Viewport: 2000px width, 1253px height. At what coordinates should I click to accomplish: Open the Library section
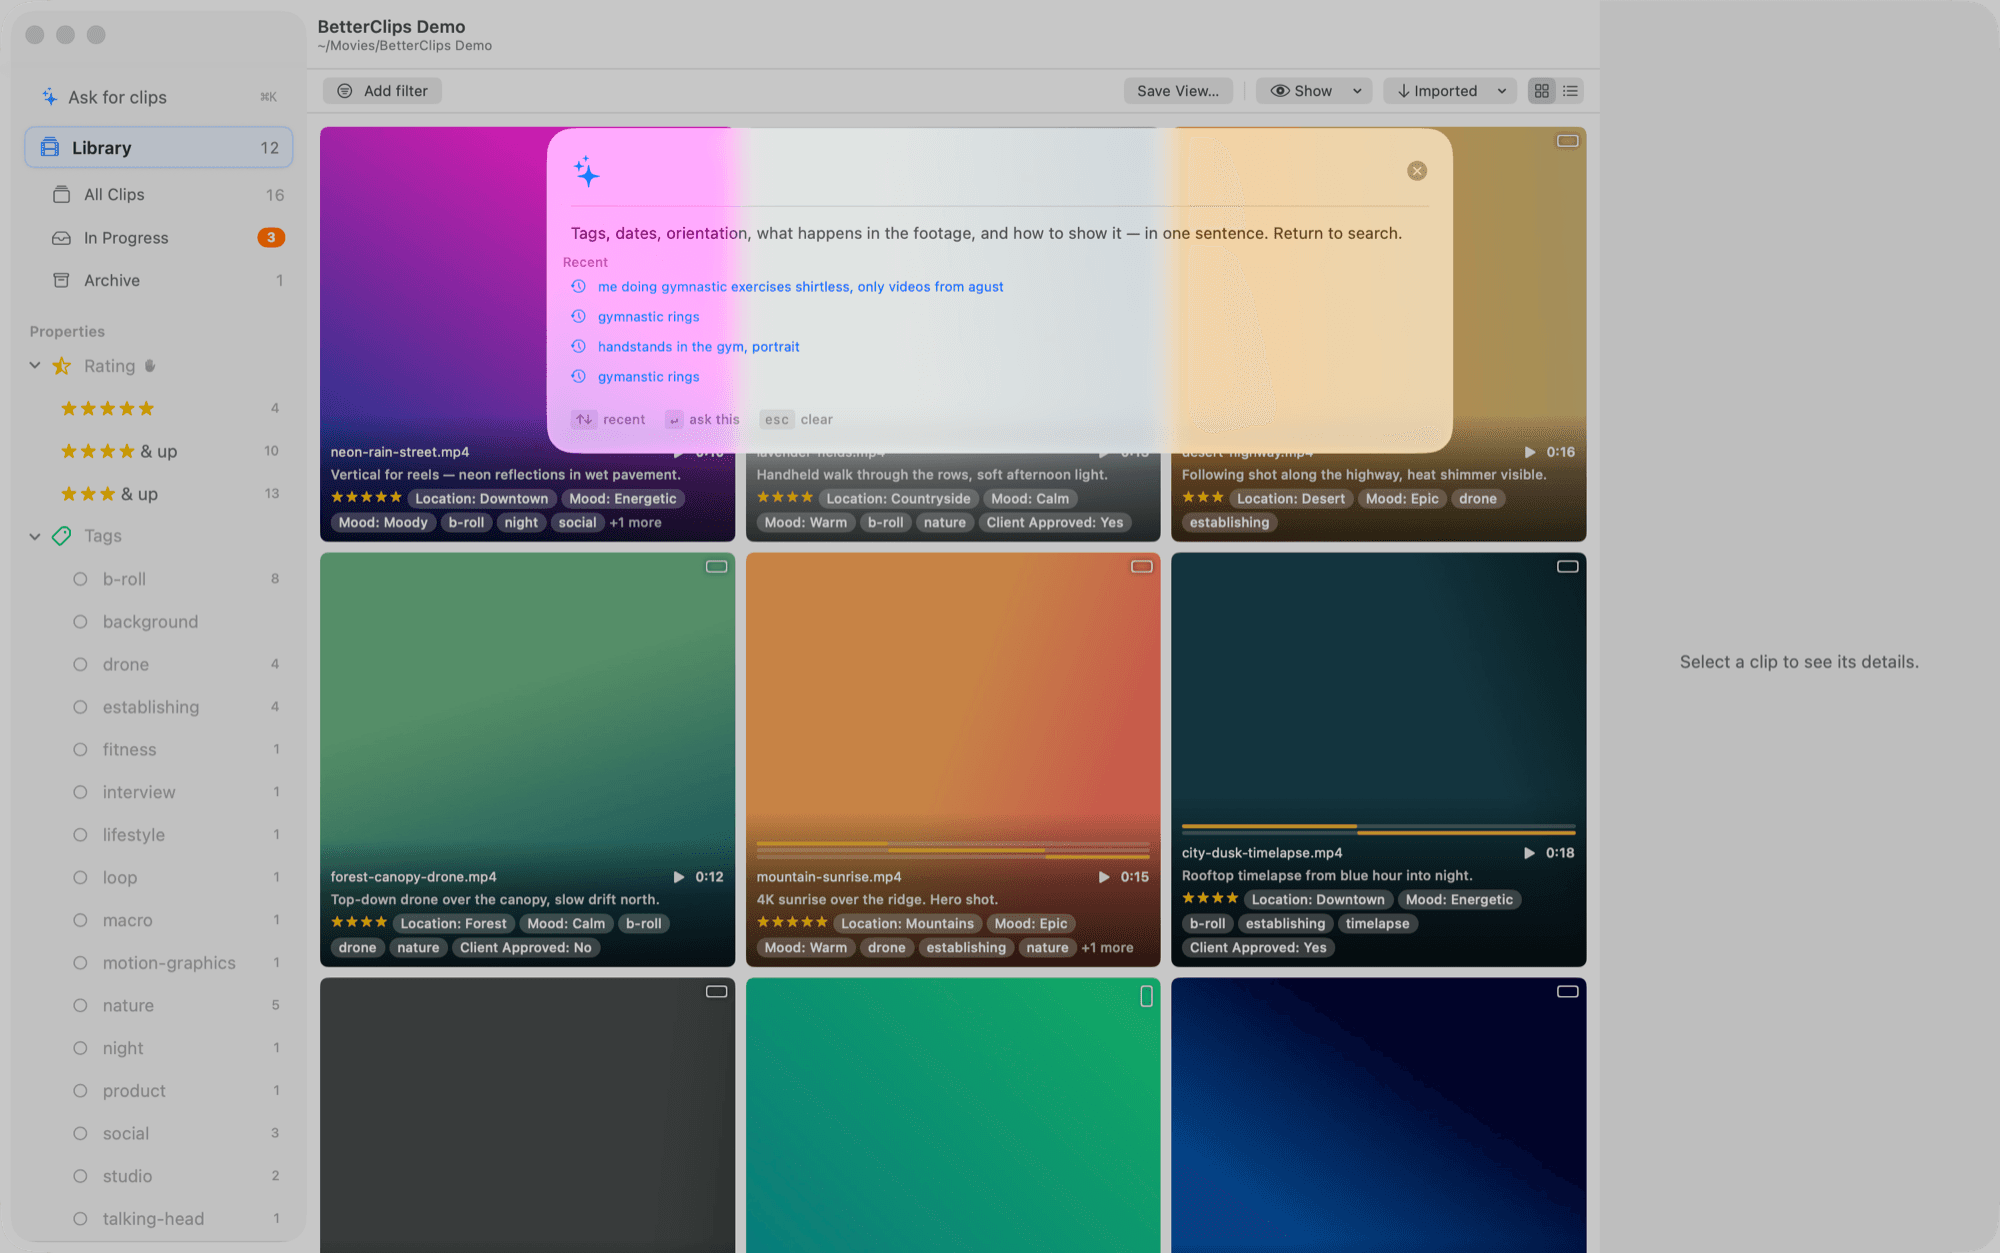pyautogui.click(x=159, y=147)
